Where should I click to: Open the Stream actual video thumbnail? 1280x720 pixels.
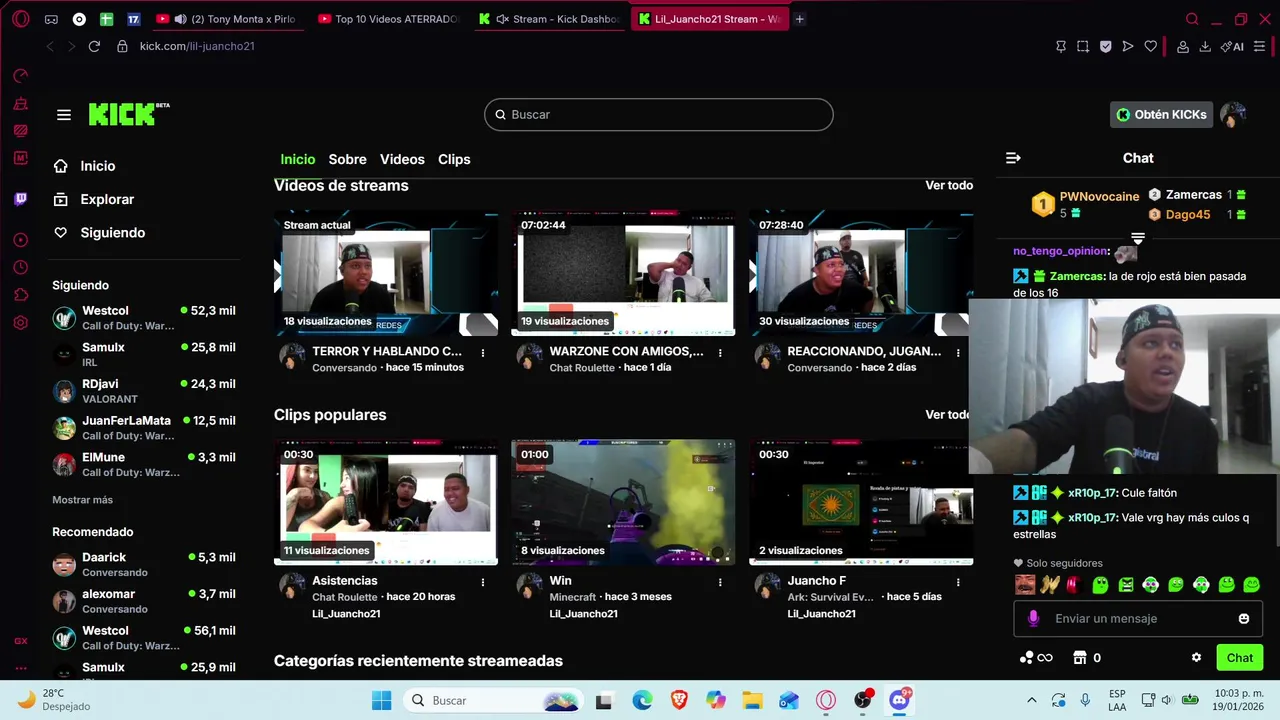[386, 273]
